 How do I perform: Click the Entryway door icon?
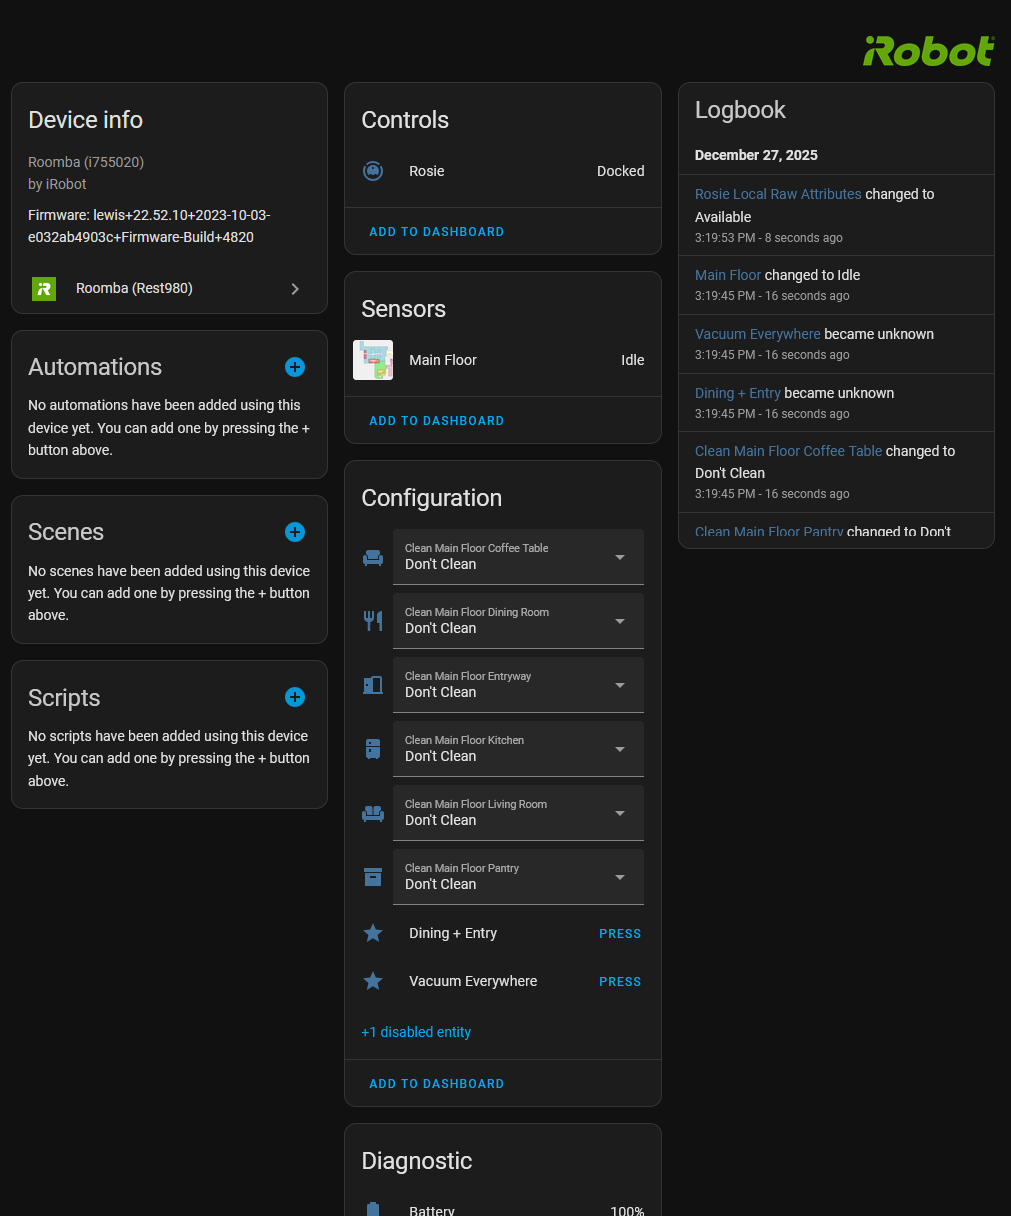pos(373,685)
